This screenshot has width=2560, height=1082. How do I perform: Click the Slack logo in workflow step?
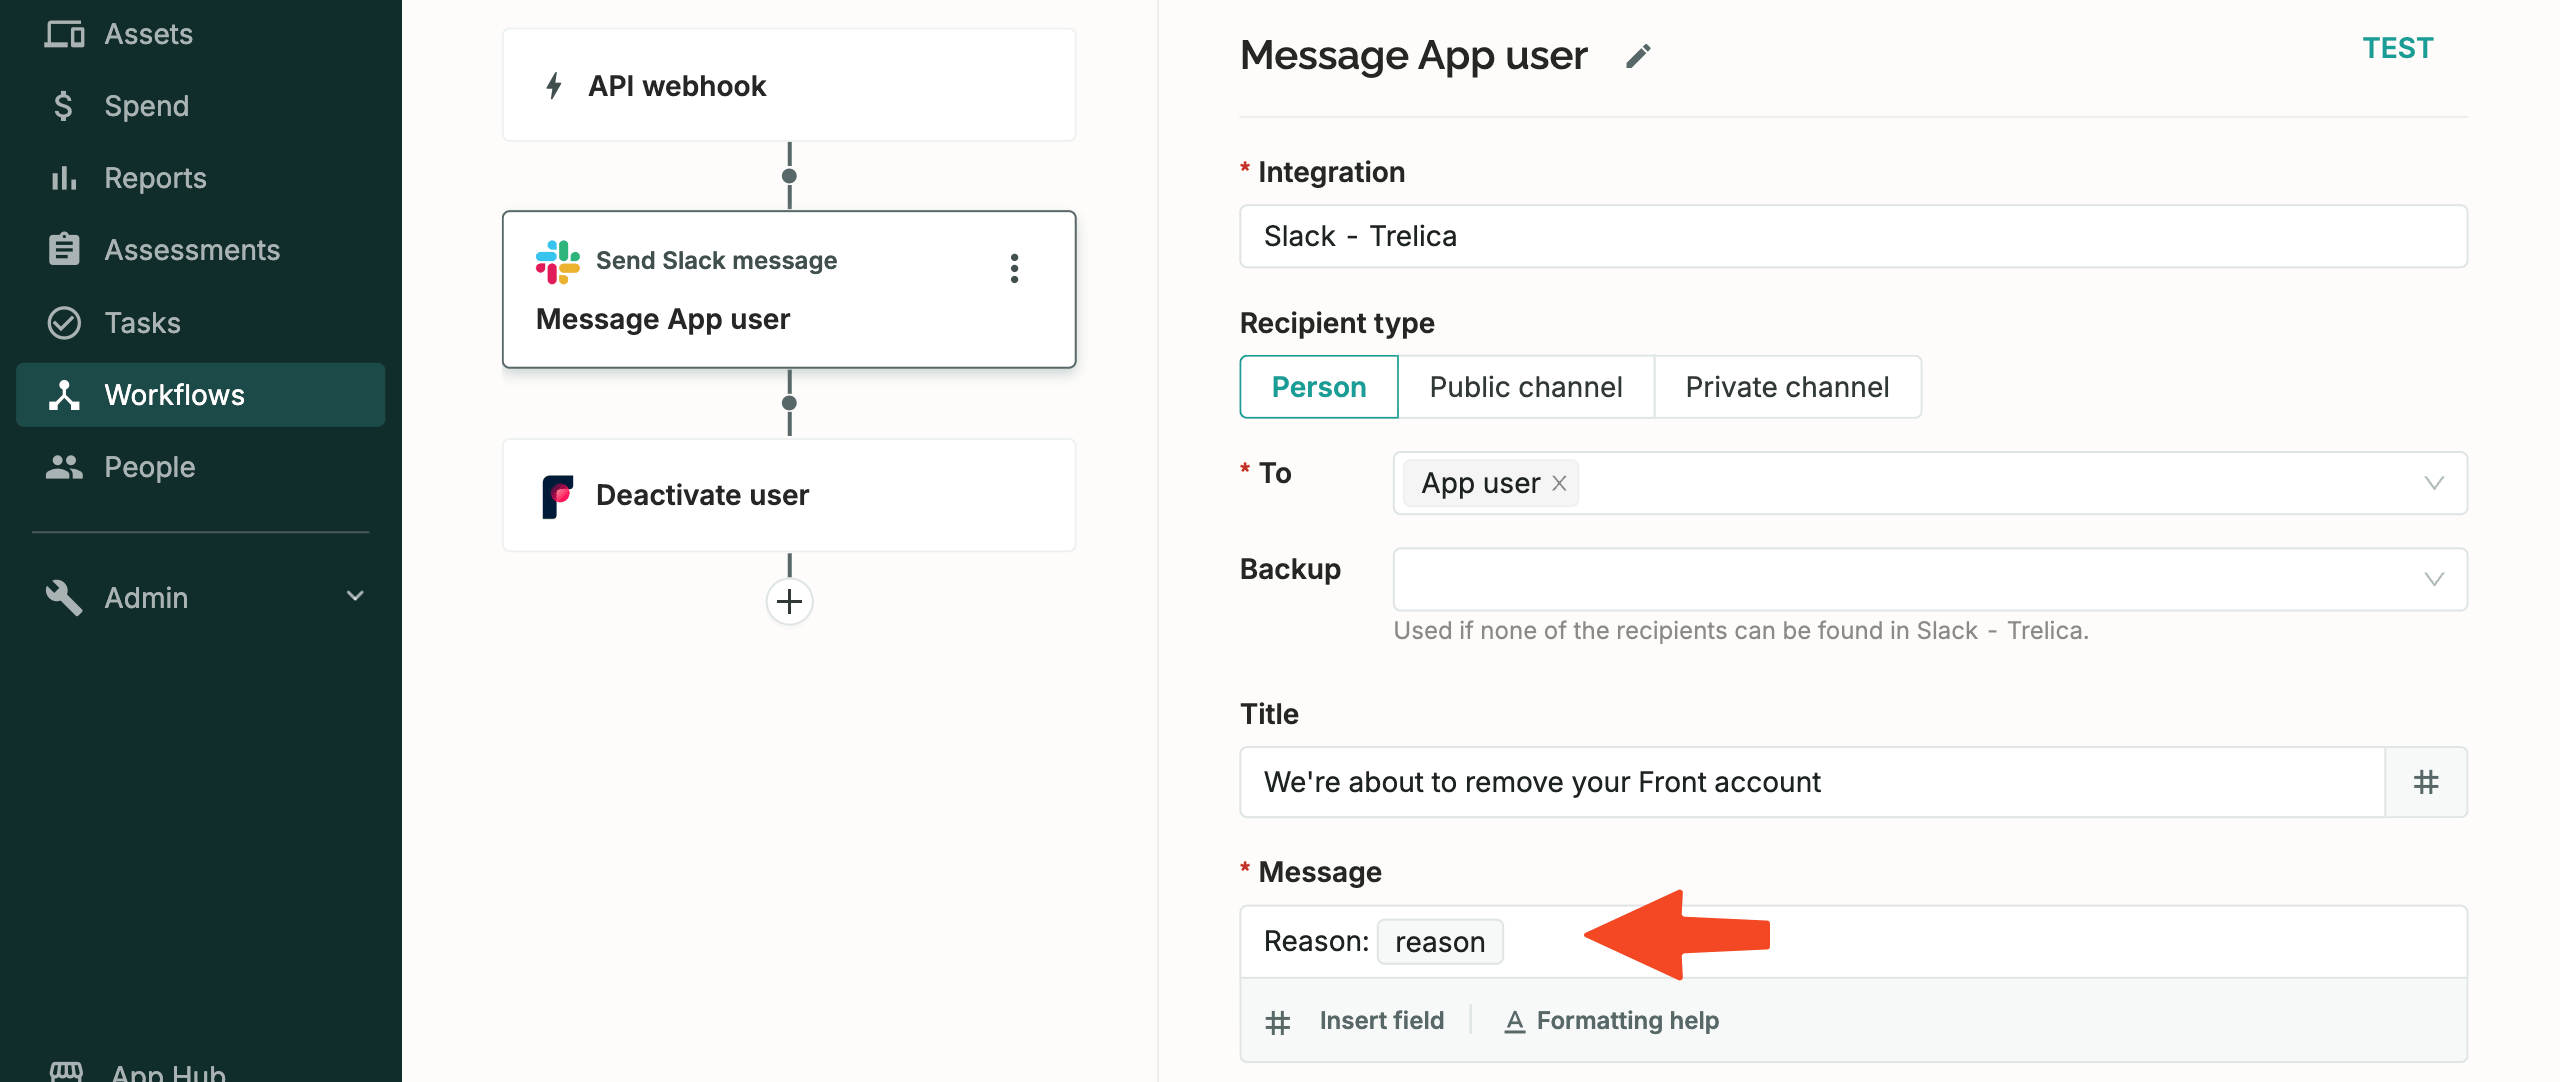click(x=558, y=261)
